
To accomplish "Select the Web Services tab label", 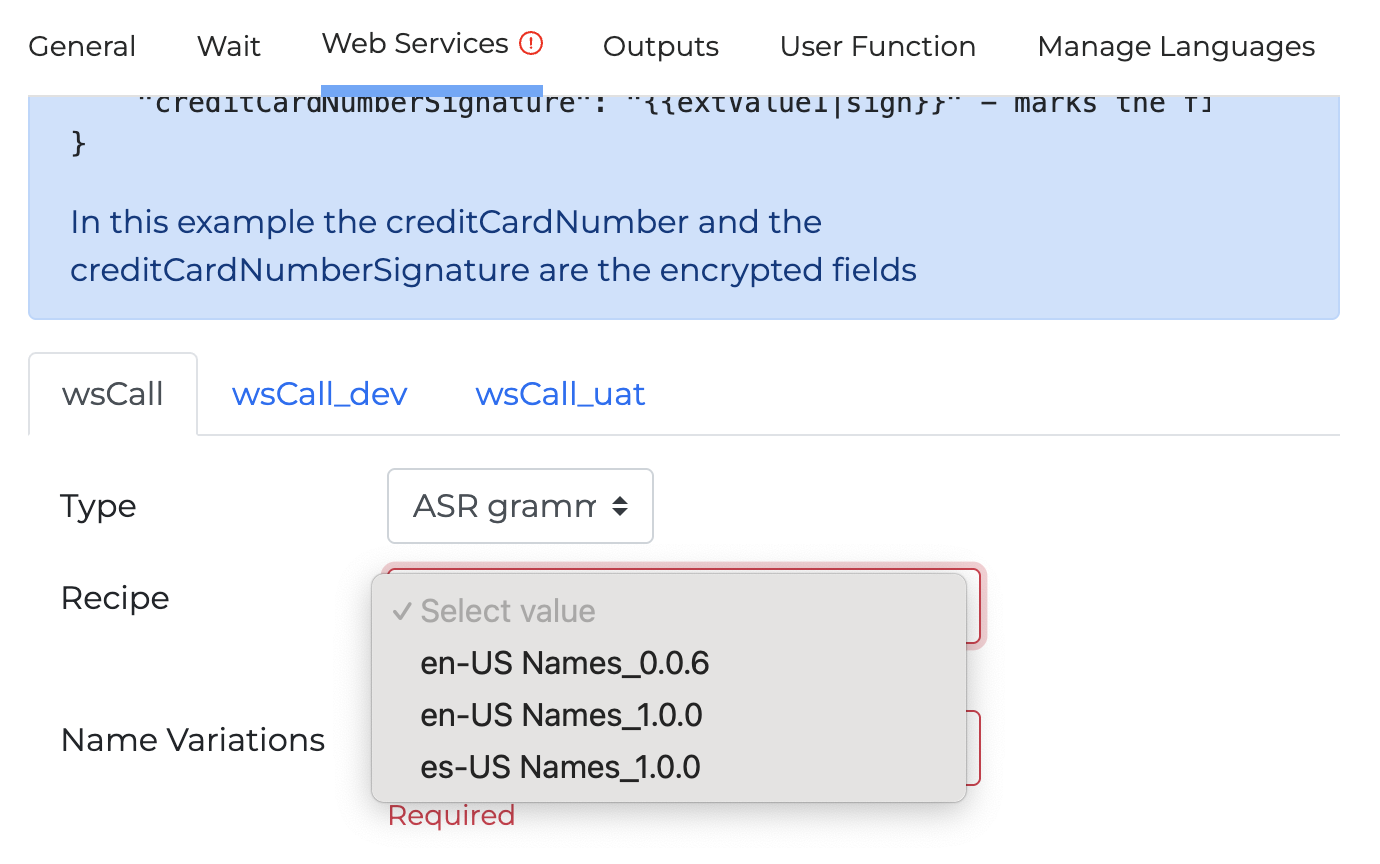I will point(415,44).
